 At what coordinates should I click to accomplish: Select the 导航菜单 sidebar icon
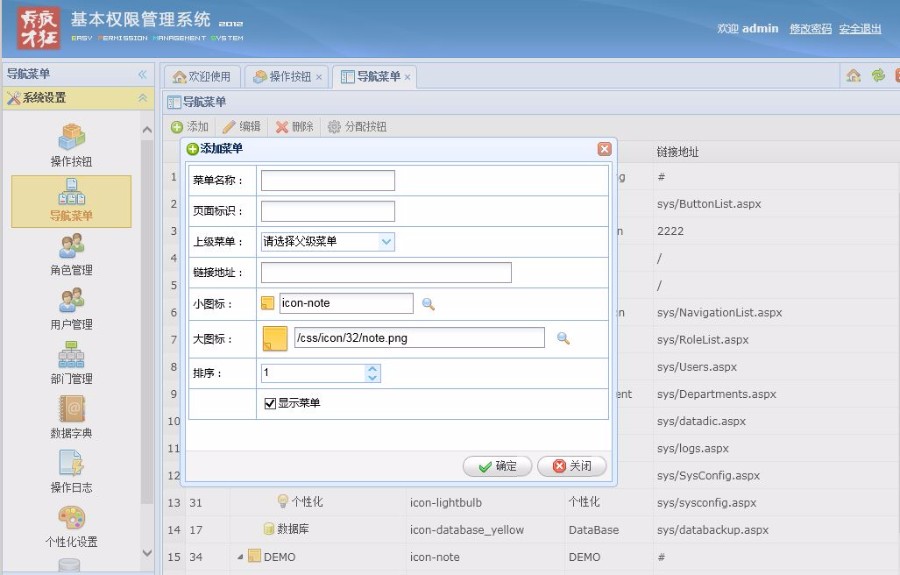pos(71,201)
